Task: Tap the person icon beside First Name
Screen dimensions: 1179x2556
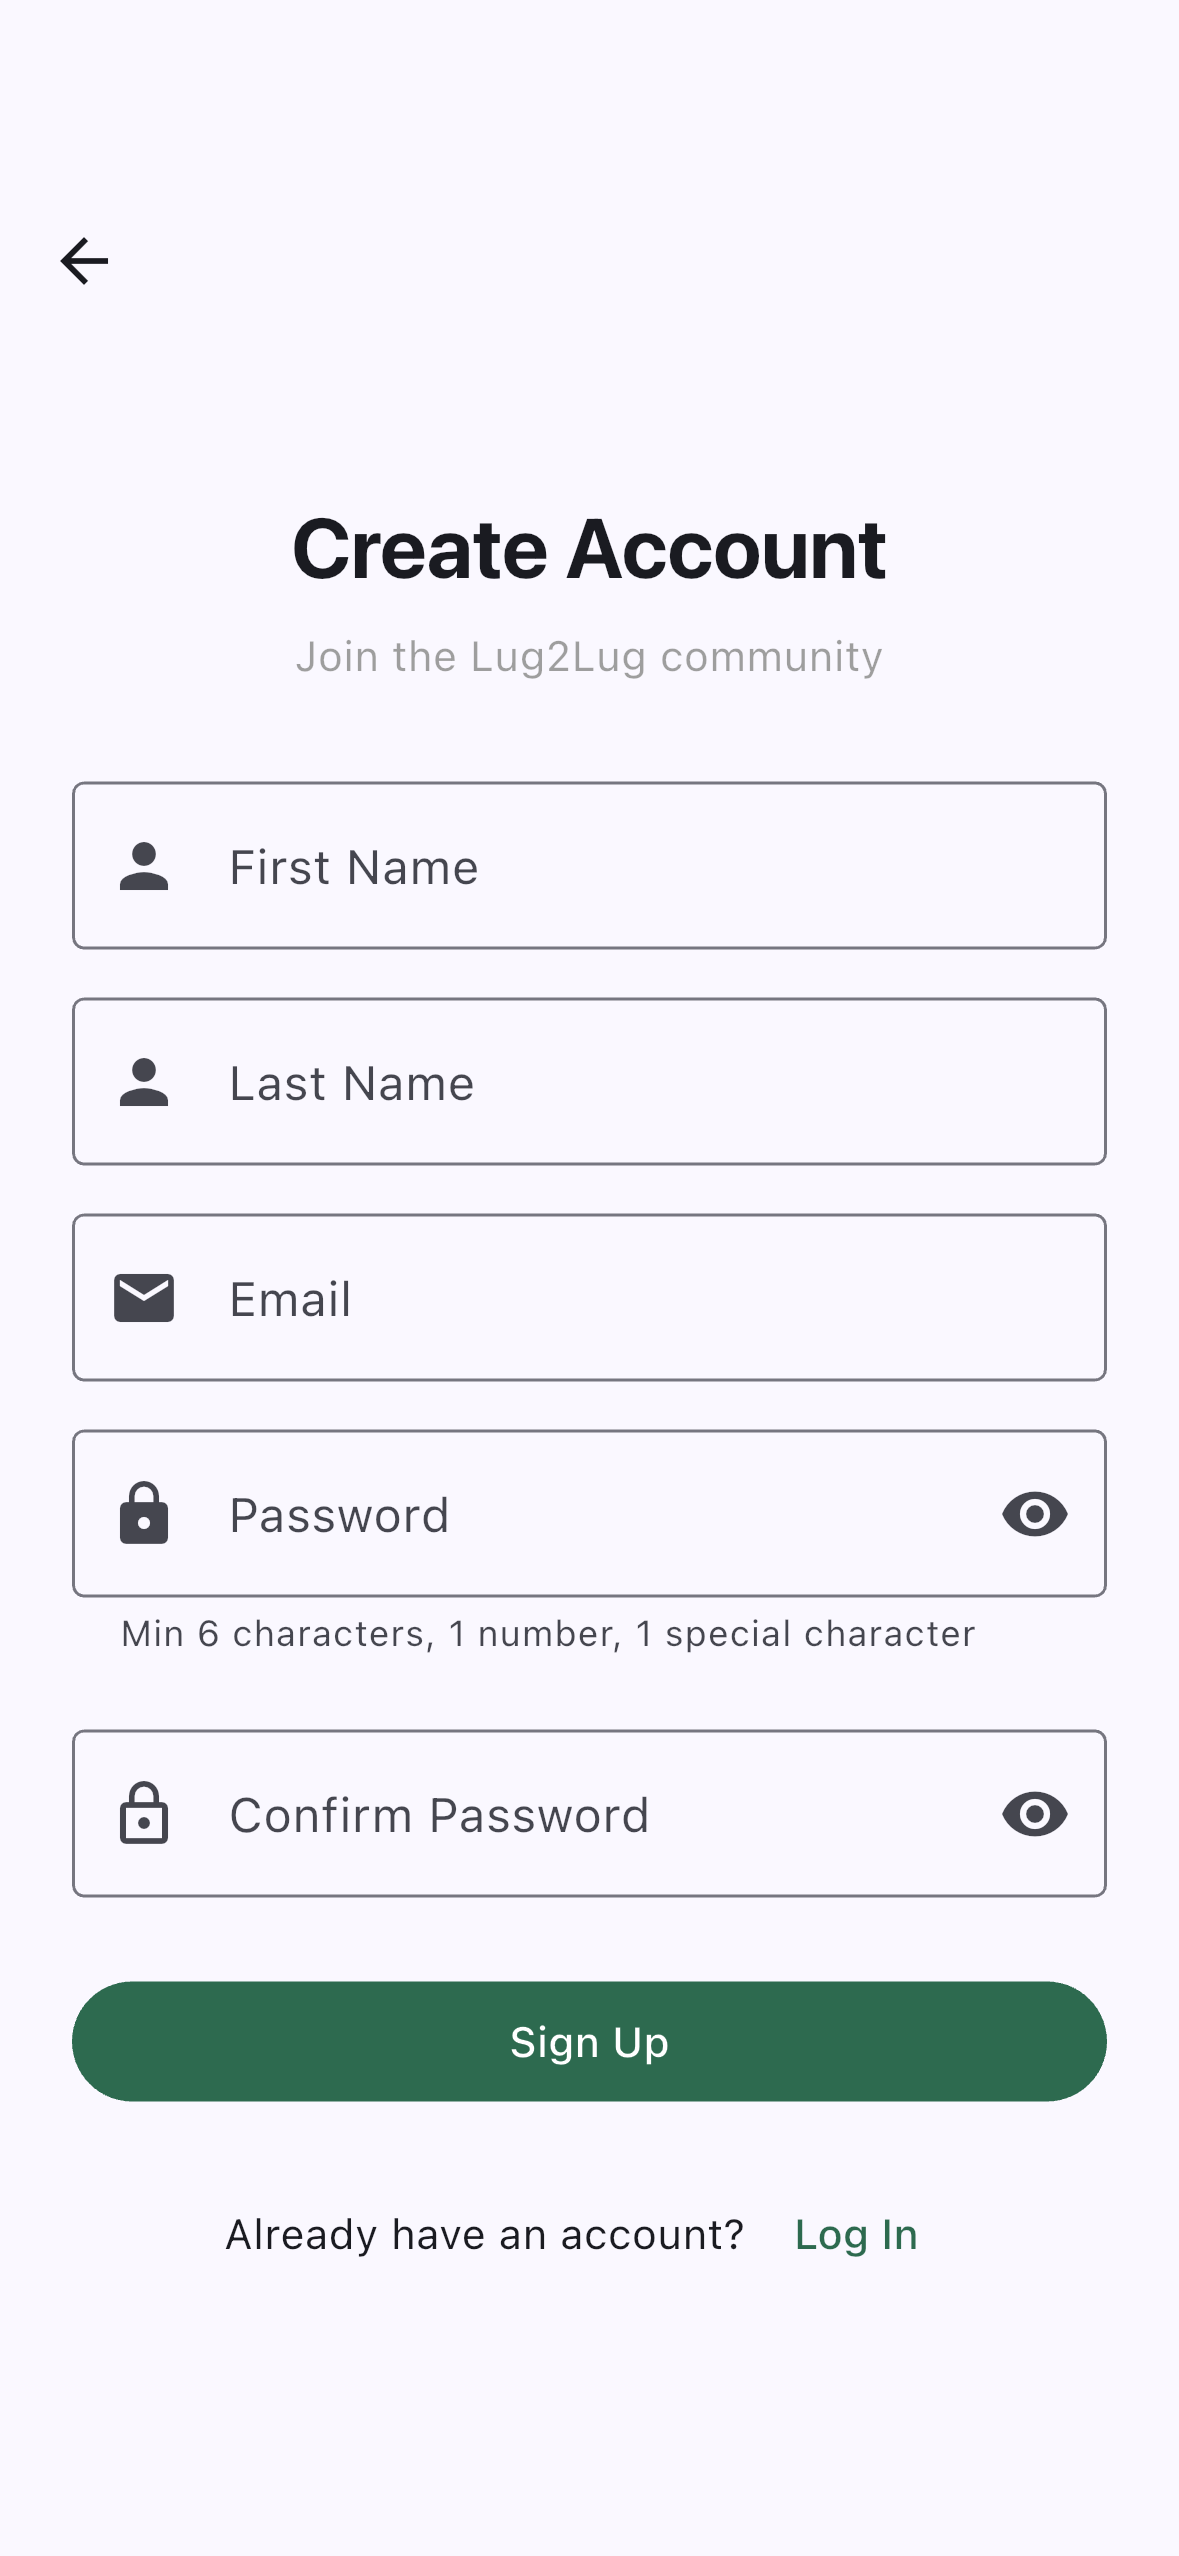Action: [x=144, y=866]
